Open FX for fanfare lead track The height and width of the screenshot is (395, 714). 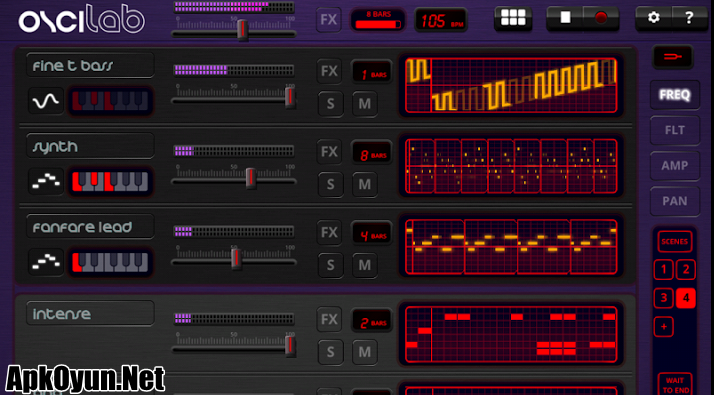tap(329, 232)
